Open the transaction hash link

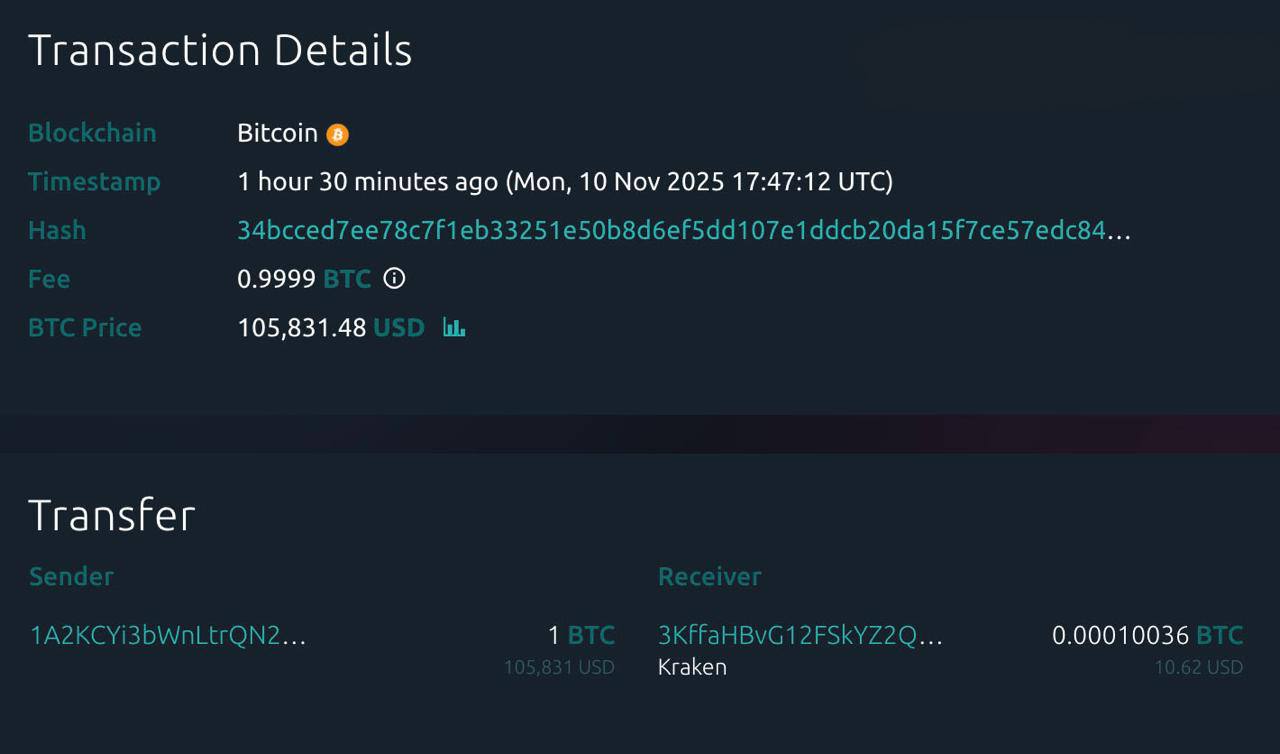683,231
